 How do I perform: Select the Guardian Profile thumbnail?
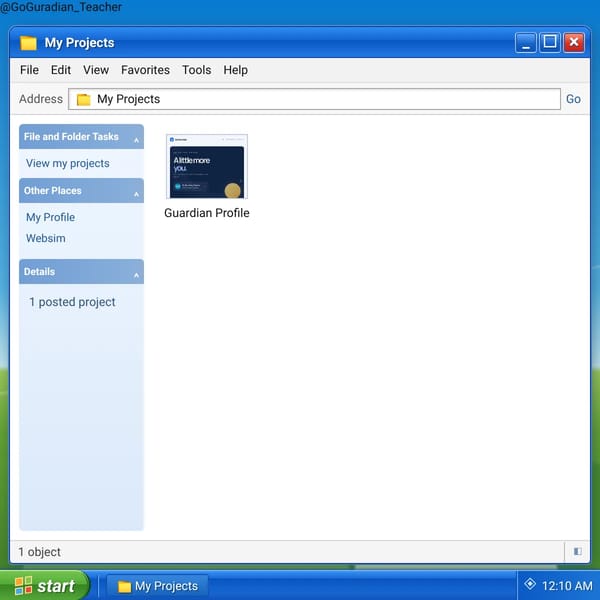[x=207, y=166]
